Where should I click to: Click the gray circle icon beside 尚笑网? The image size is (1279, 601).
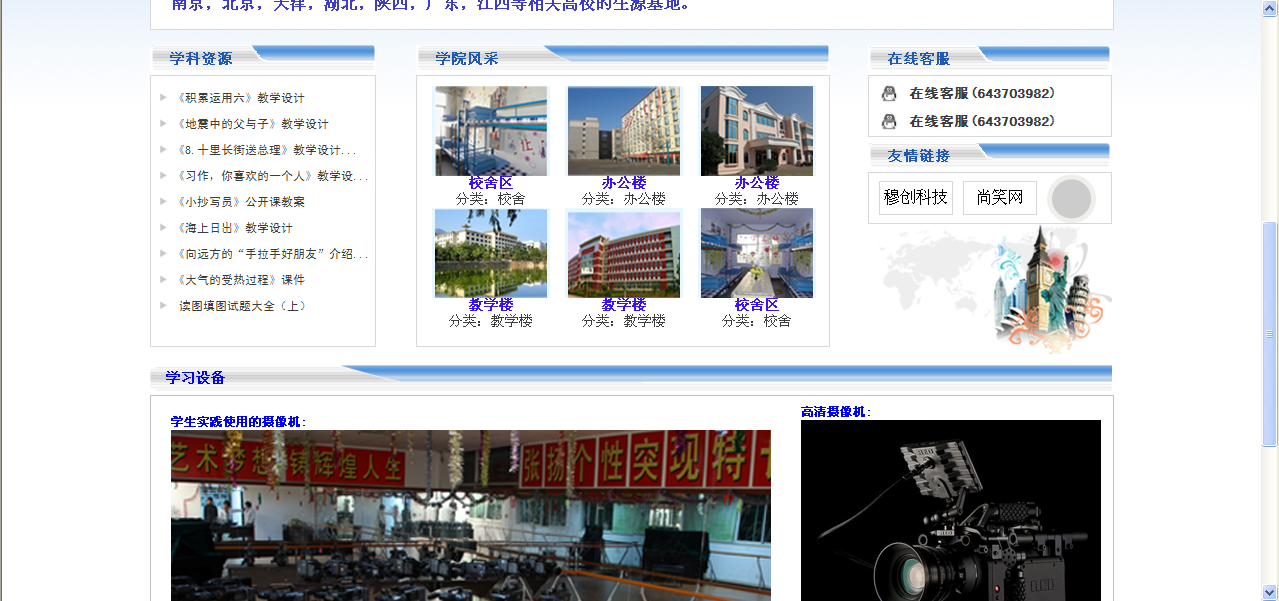(x=1071, y=198)
